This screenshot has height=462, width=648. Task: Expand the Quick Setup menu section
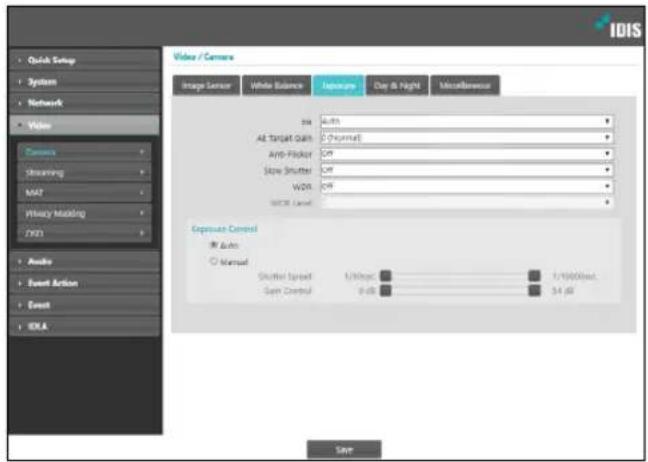pos(84,60)
